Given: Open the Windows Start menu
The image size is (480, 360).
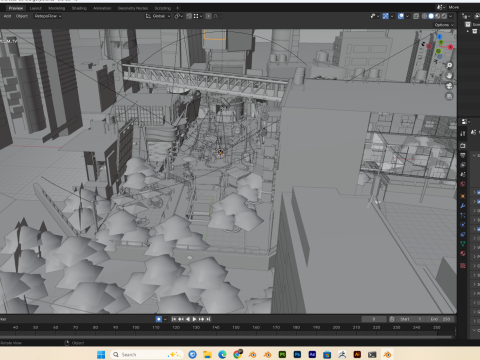Looking at the screenshot, I should coord(101,354).
